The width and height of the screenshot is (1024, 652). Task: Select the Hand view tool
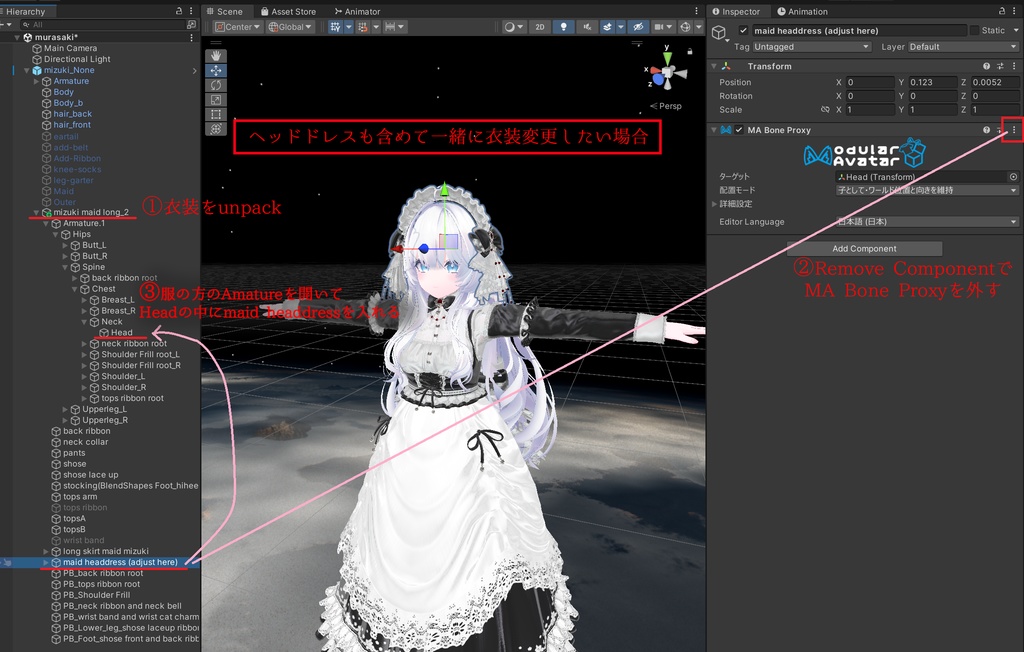tap(216, 56)
